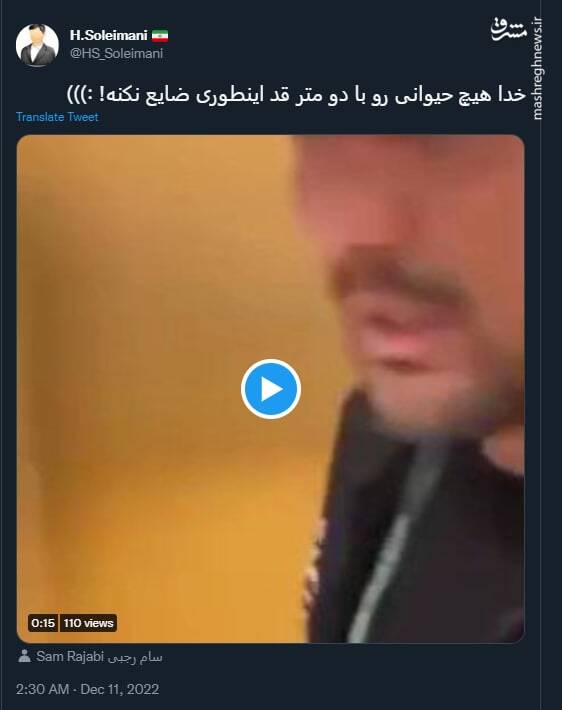The image size is (562, 710).
Task: Select the H.Soleimani display name
Action: [109, 35]
